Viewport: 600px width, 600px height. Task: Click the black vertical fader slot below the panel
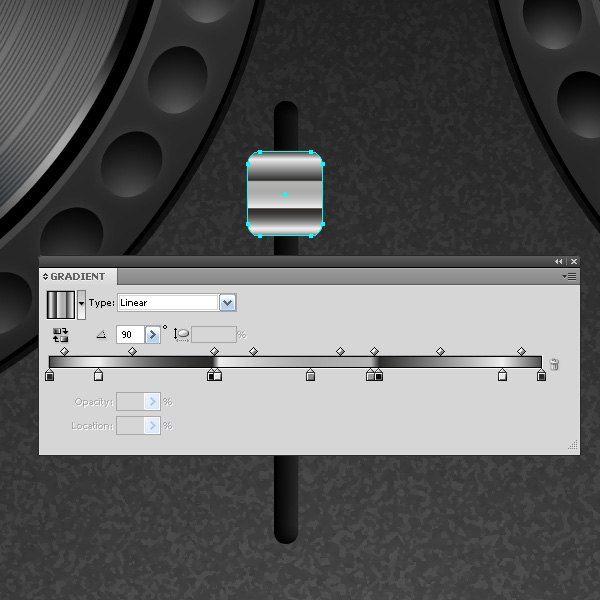286,499
